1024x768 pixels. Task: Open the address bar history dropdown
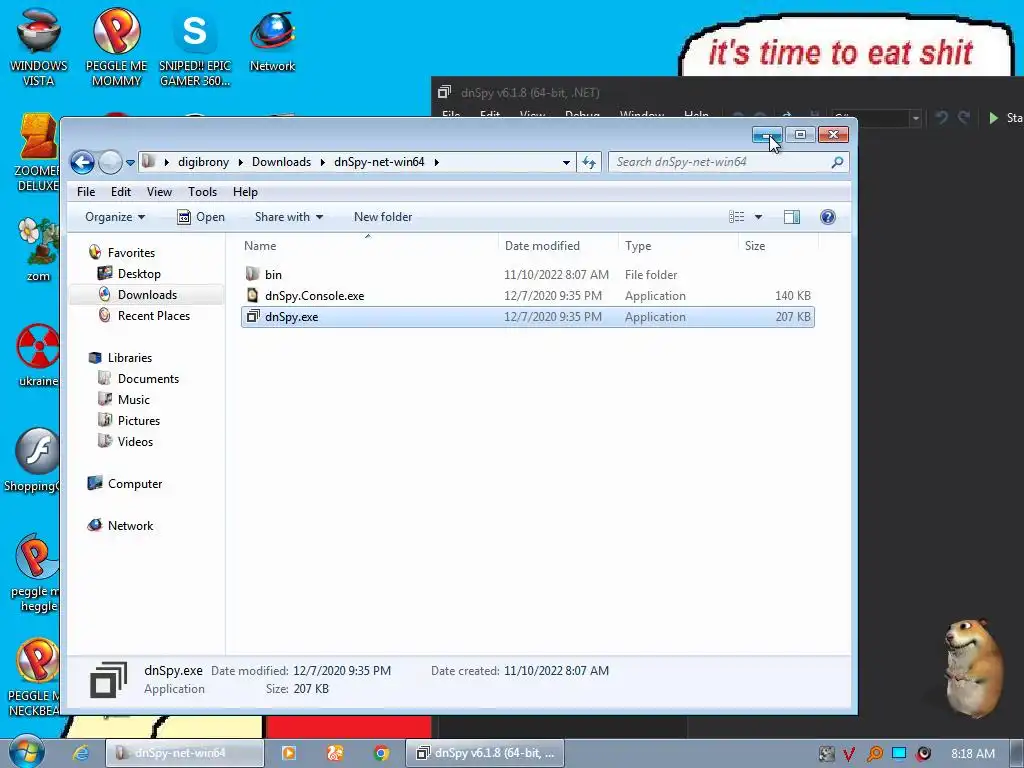click(x=566, y=162)
